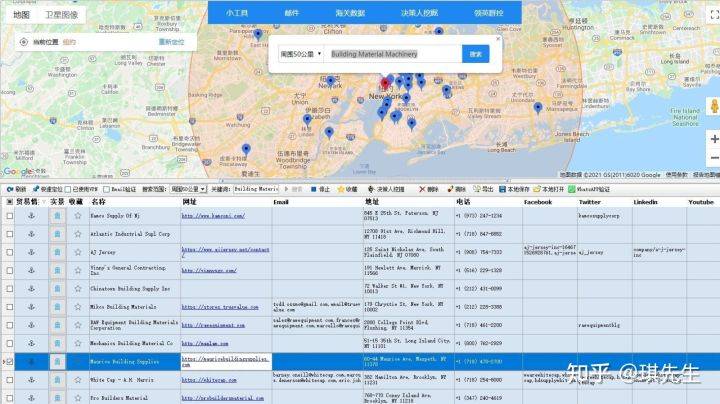Expand the 搜索范围 dropdown in toolbar
The width and height of the screenshot is (720, 404).
[x=188, y=189]
